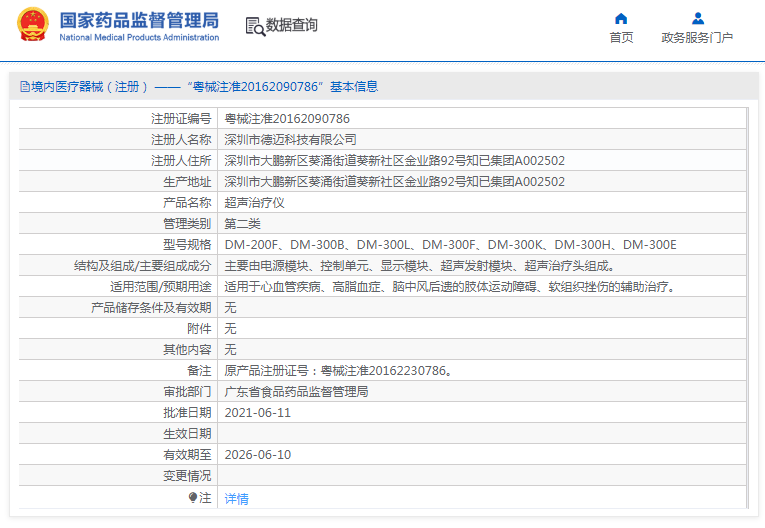
Task: Select registration number value 粤械注准20162090786
Action: [287, 119]
